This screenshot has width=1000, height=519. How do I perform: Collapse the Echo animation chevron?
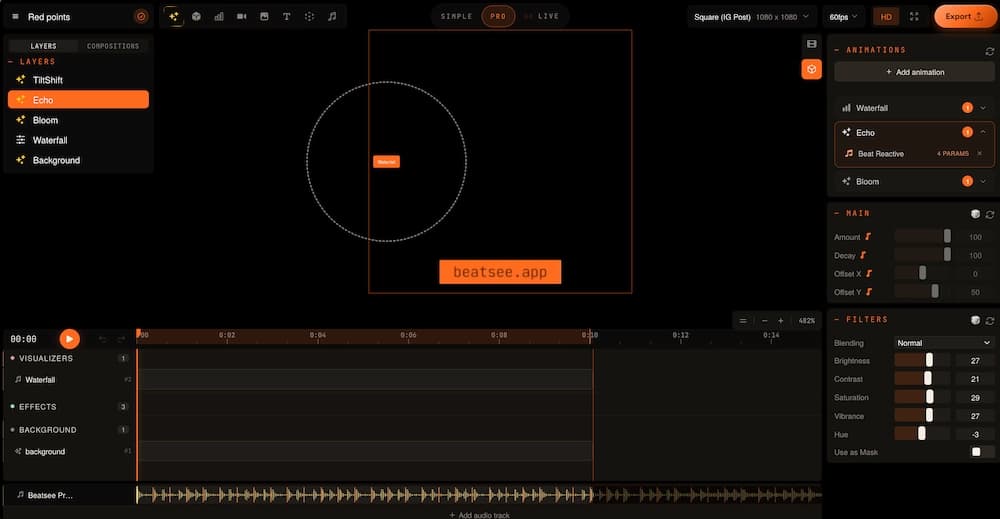[983, 132]
